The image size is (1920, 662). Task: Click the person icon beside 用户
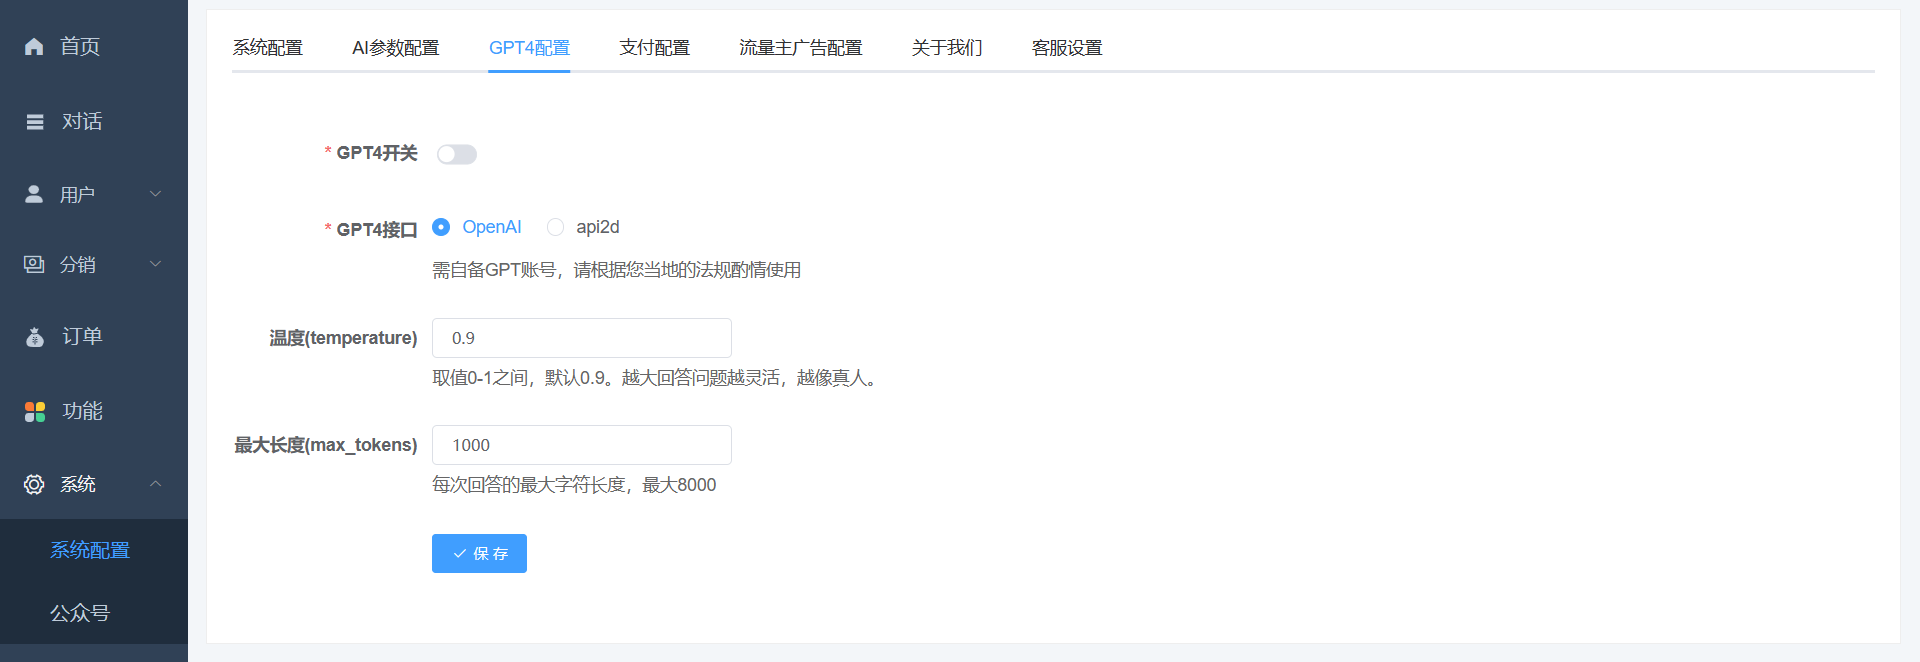(x=34, y=194)
